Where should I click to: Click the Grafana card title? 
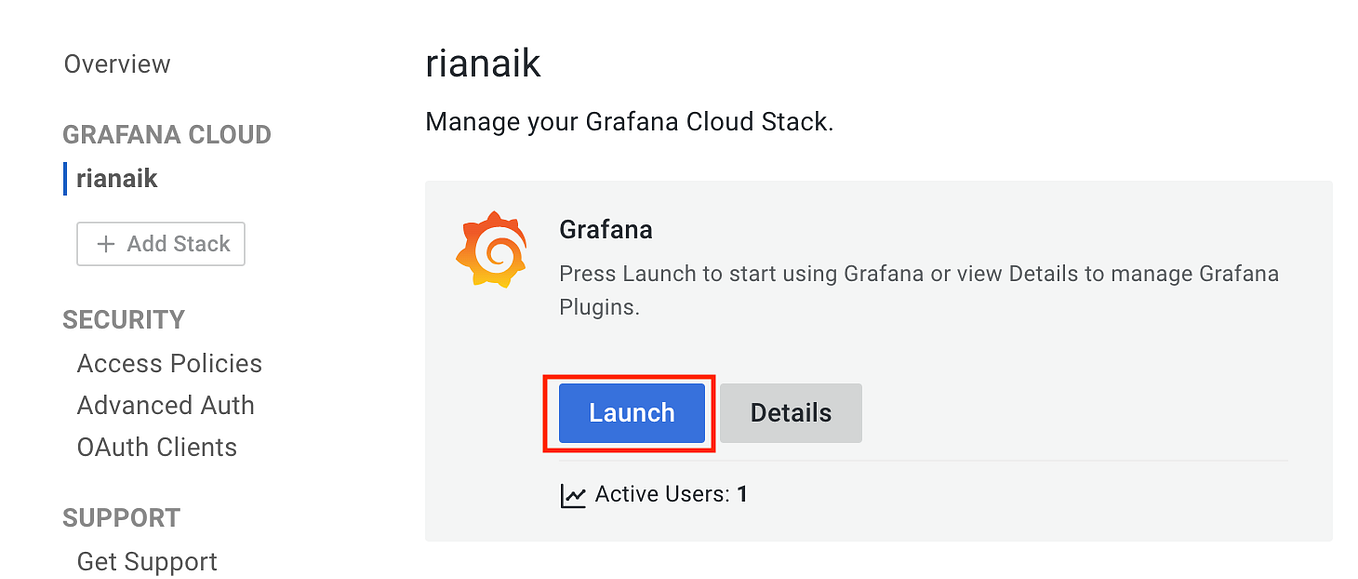pyautogui.click(x=606, y=229)
